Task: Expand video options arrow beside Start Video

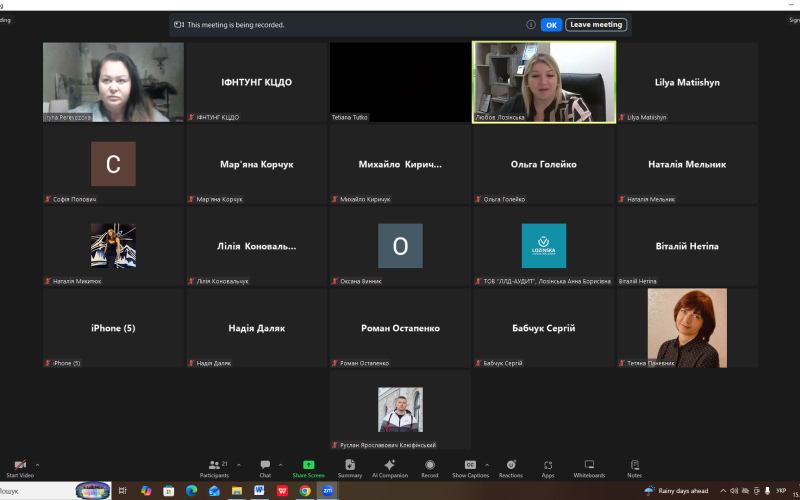Action: tap(37, 465)
